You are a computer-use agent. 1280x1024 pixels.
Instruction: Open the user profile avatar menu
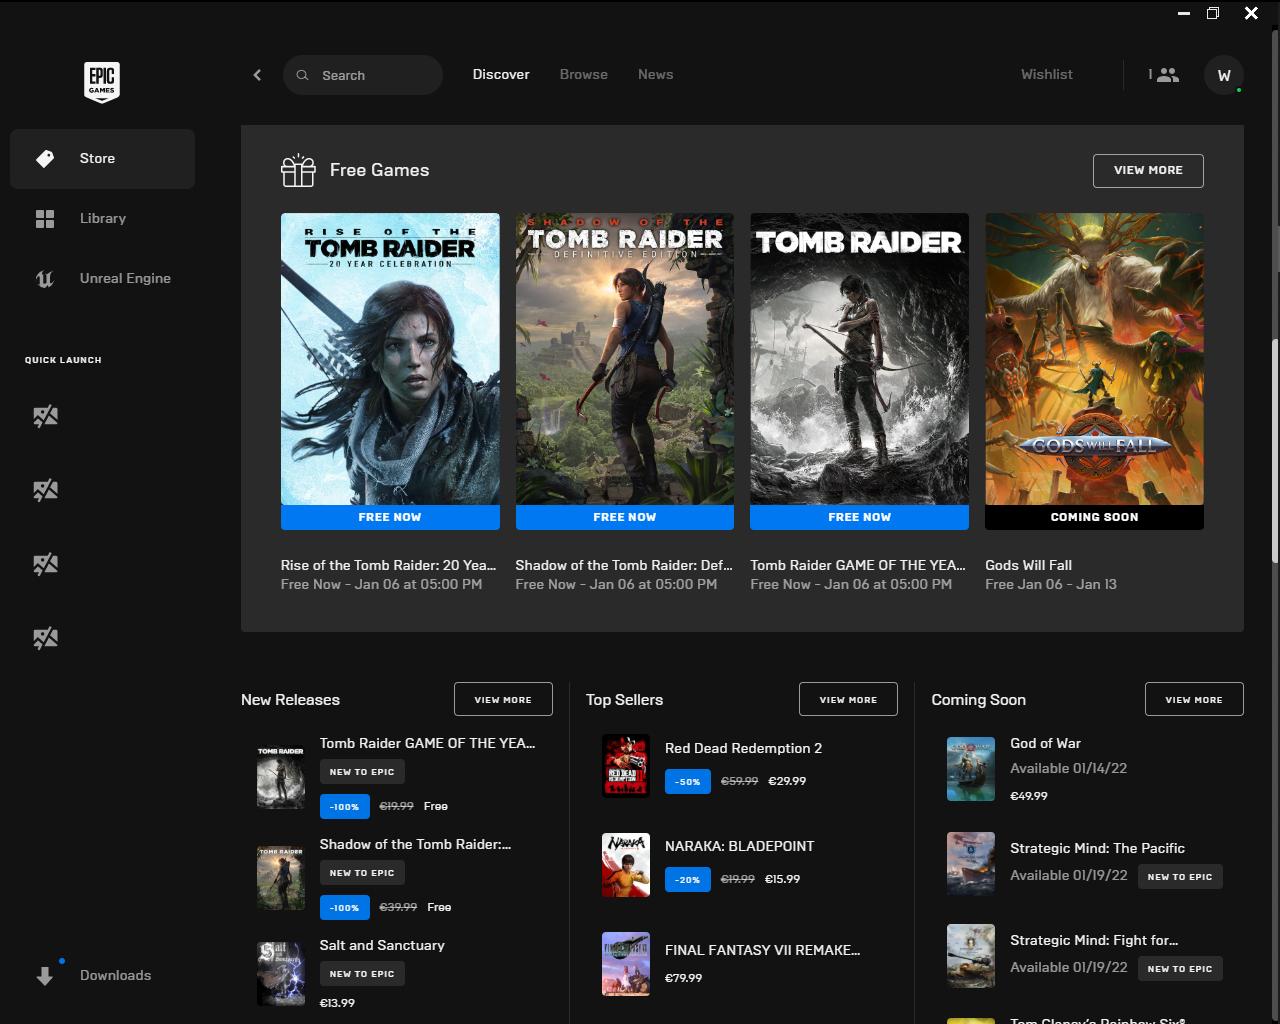[x=1223, y=75]
